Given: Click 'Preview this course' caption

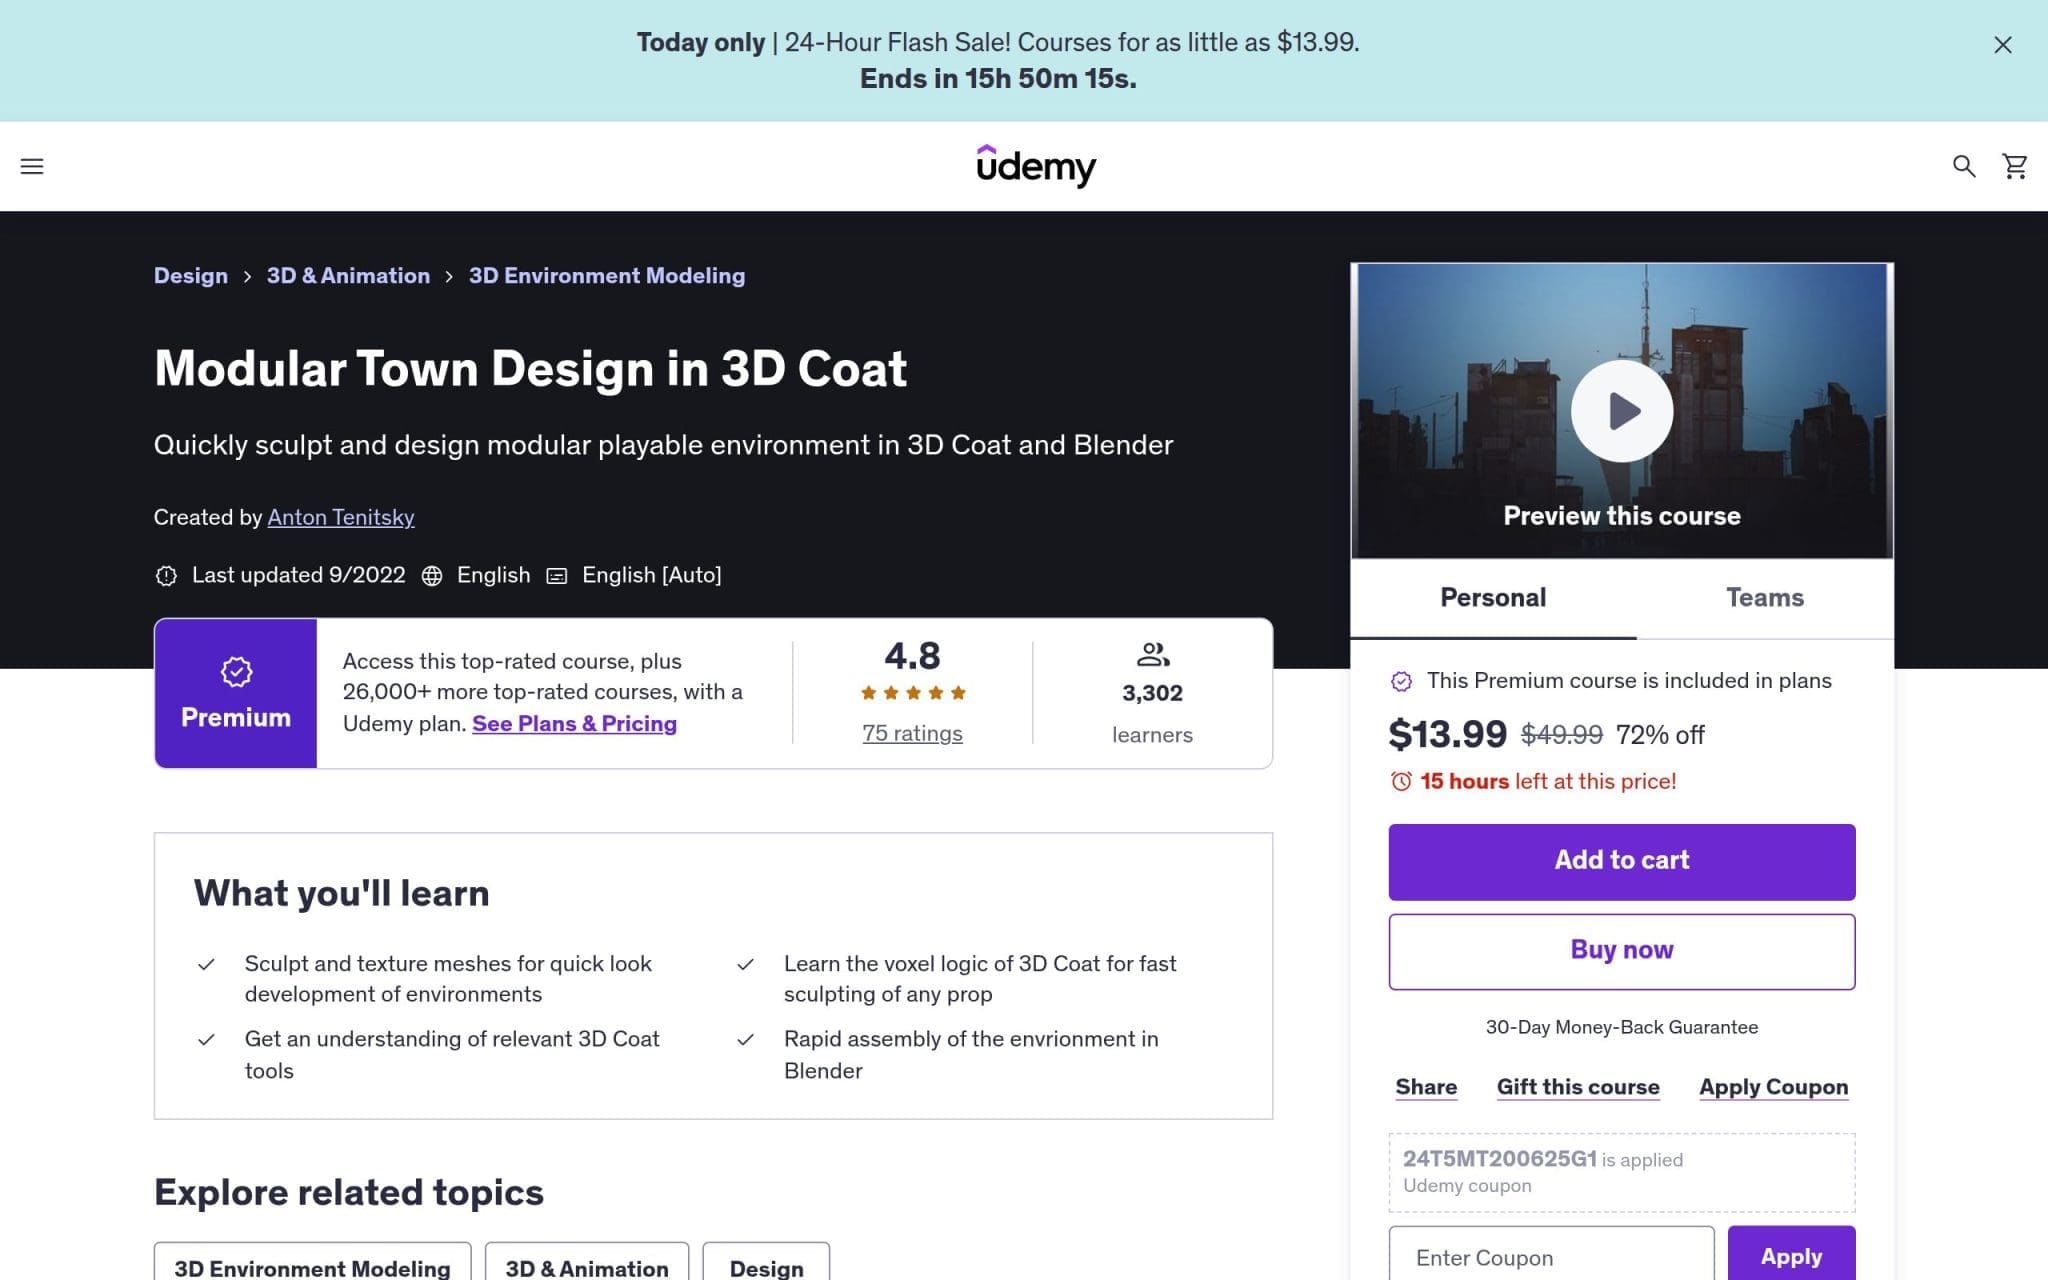Looking at the screenshot, I should [x=1622, y=516].
